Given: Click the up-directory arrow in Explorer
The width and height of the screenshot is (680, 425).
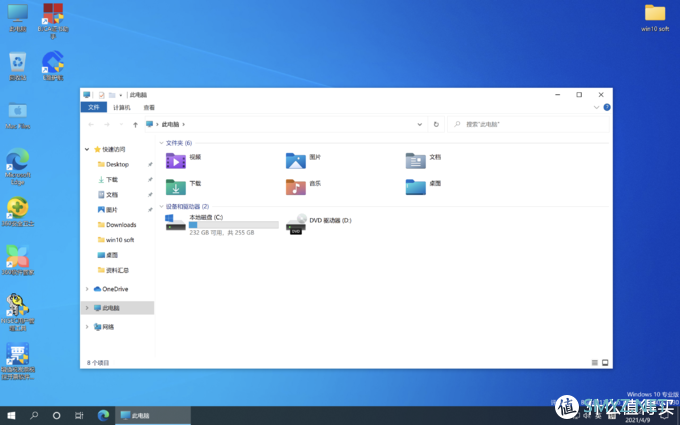Looking at the screenshot, I should point(135,124).
